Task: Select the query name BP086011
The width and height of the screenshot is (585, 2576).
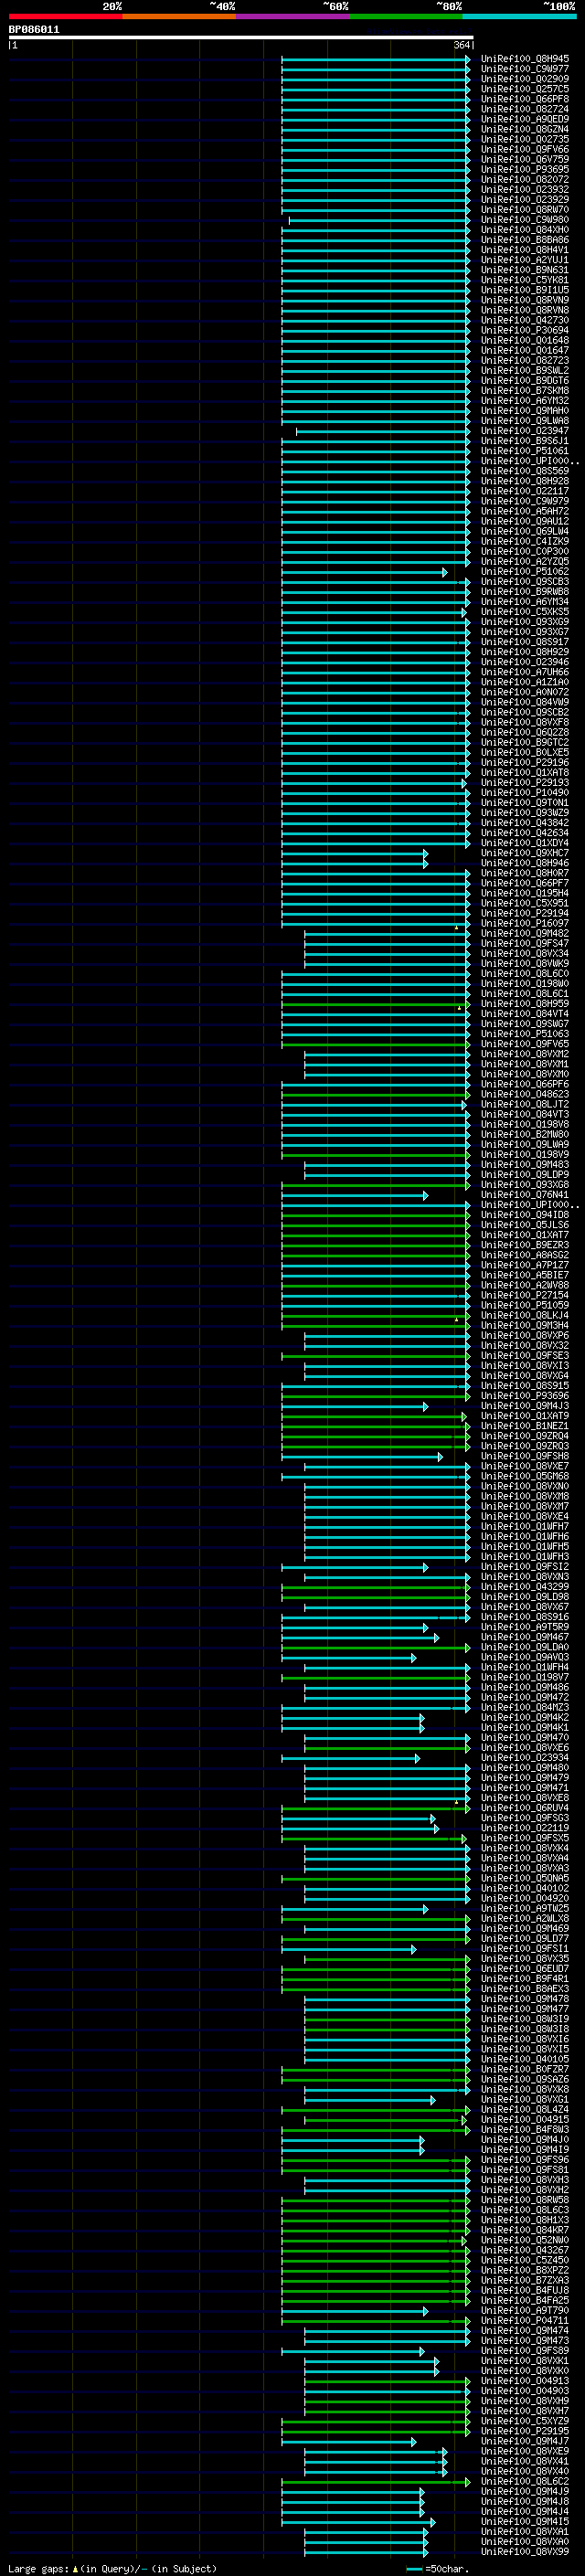Action: [x=34, y=29]
